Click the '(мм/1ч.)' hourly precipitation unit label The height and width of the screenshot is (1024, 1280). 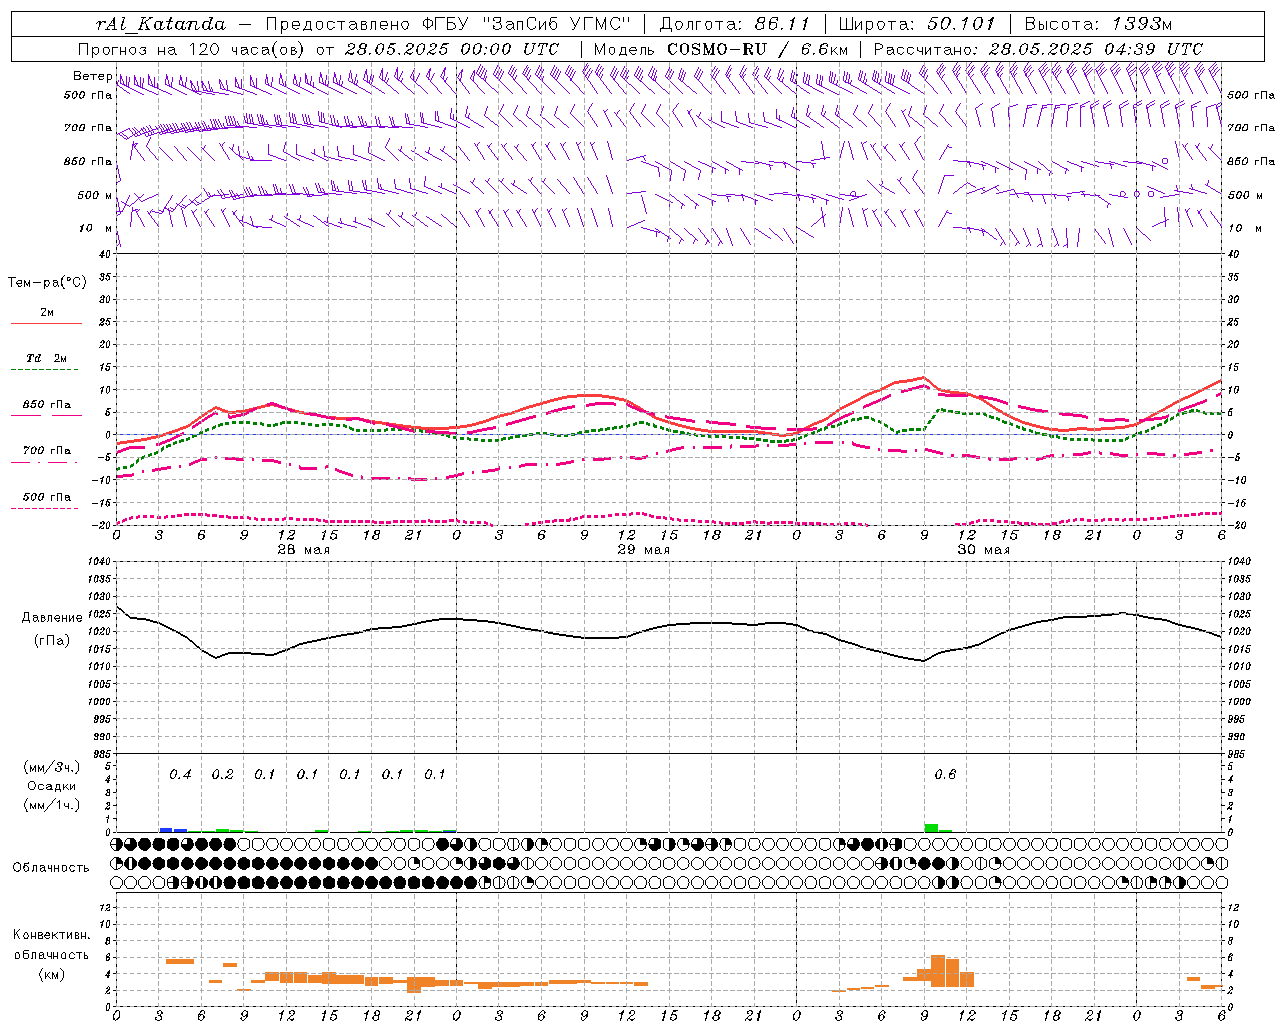point(52,805)
